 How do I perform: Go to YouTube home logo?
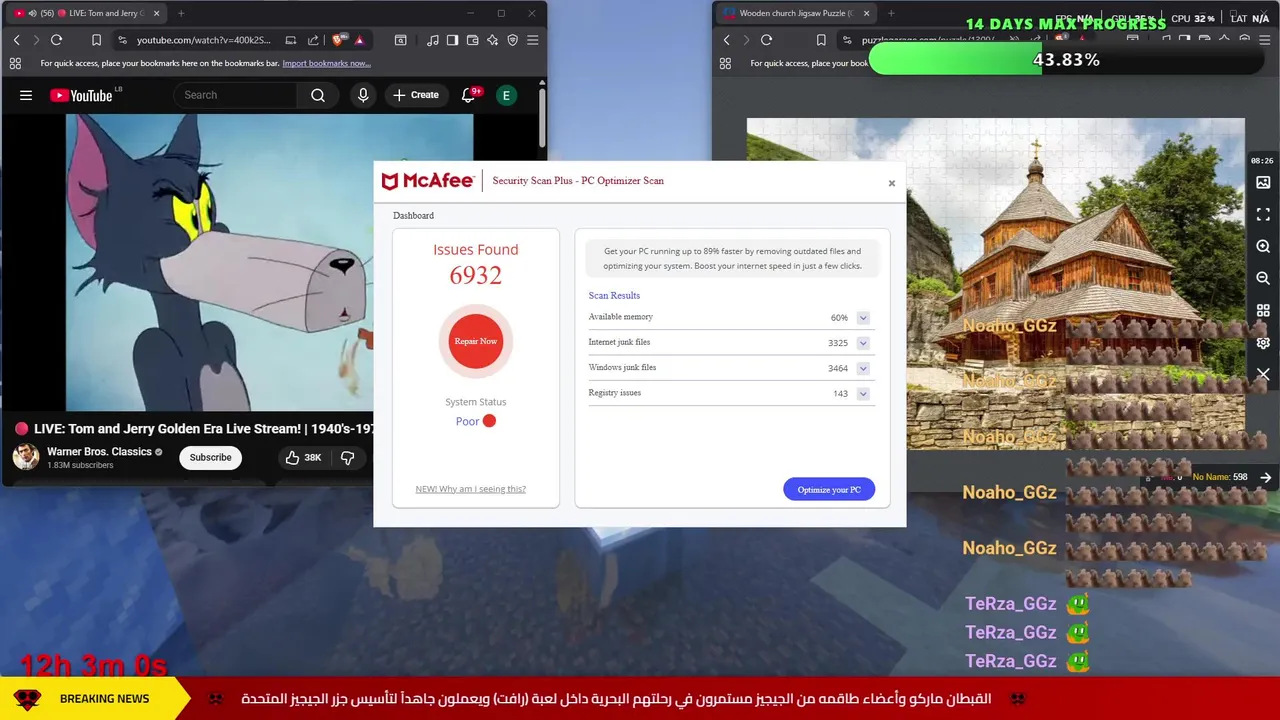point(81,95)
